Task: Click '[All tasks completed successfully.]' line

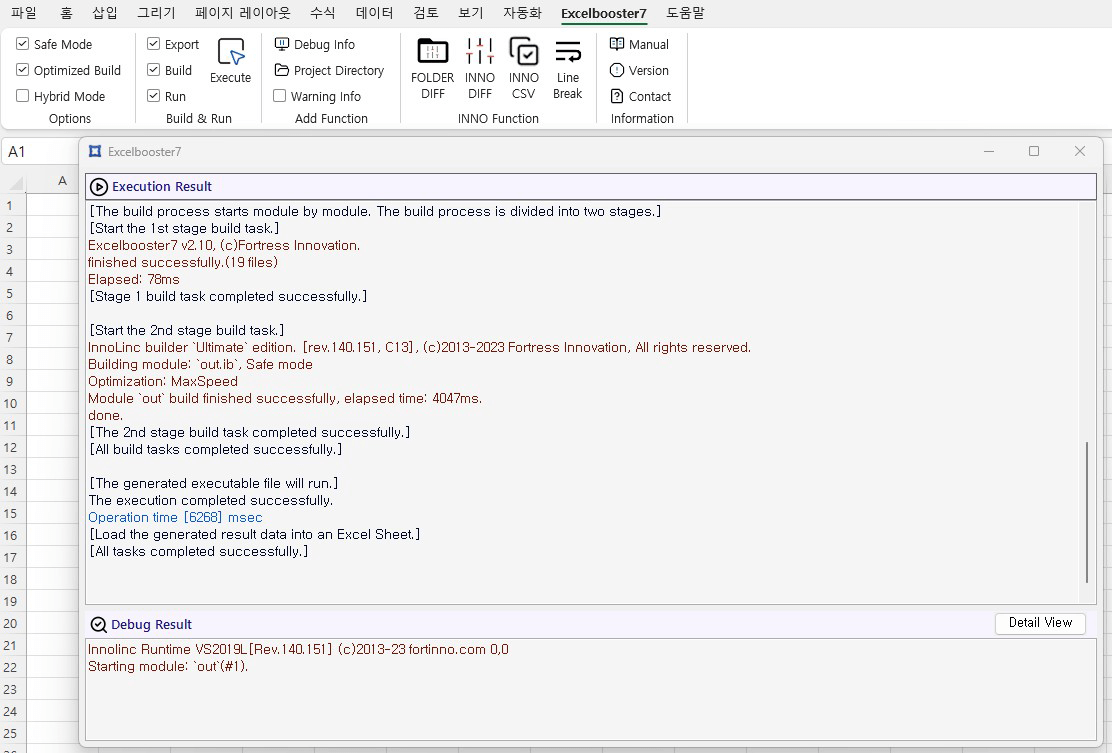Action: pyautogui.click(x=199, y=552)
